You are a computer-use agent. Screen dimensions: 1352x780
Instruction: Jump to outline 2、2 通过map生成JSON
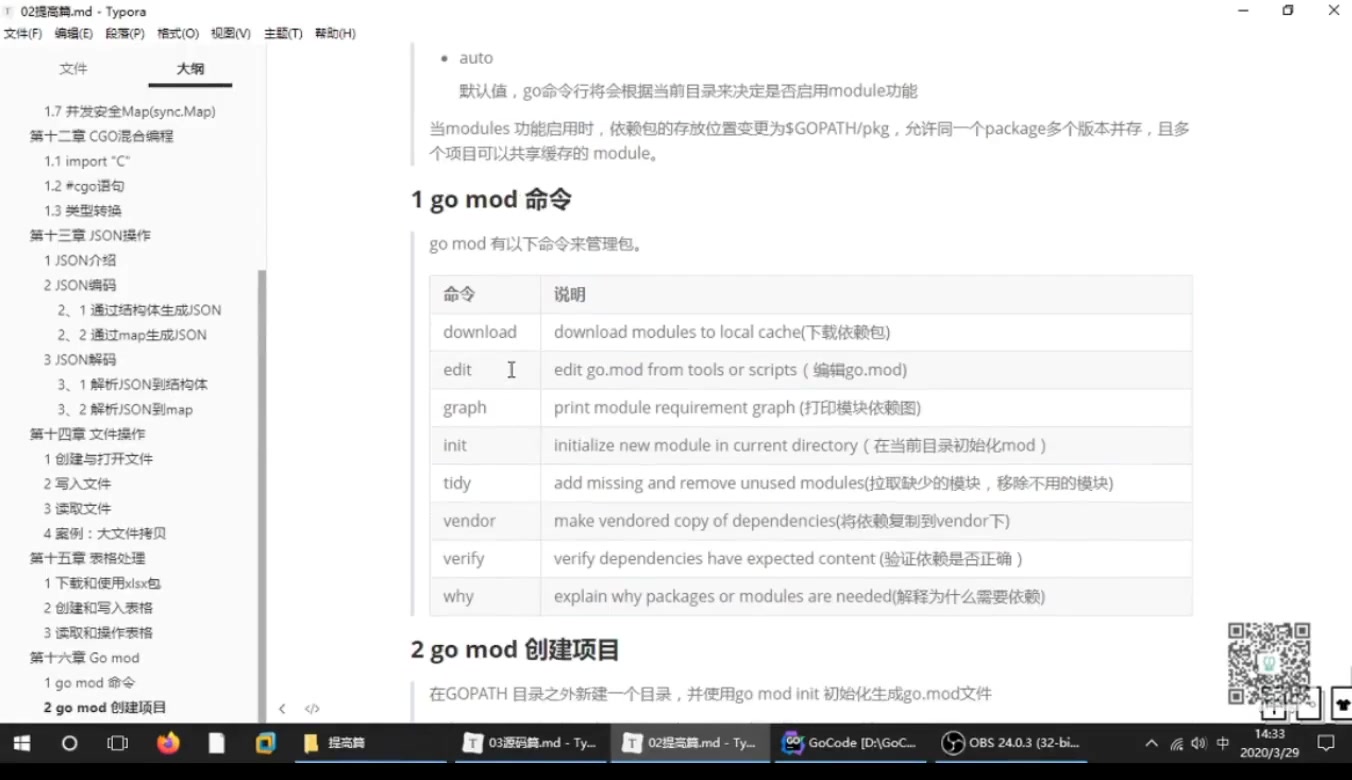click(132, 335)
